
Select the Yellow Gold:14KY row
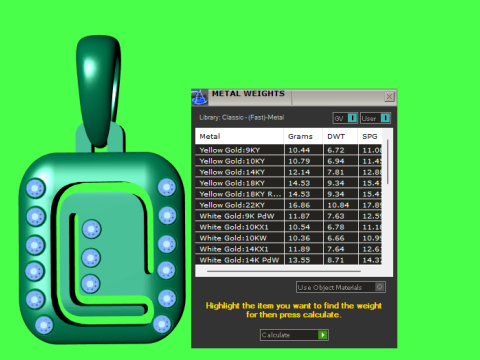point(289,172)
